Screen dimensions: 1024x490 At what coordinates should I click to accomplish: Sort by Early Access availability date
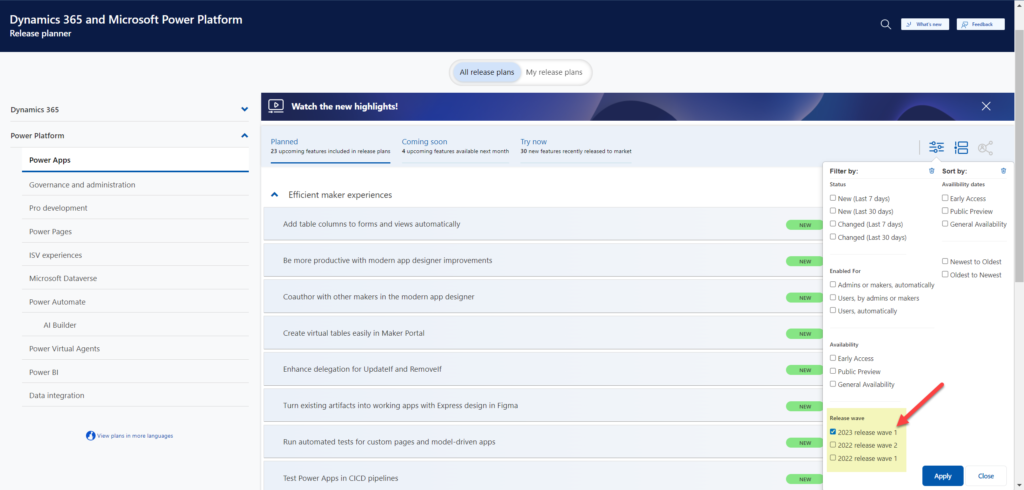click(x=945, y=198)
